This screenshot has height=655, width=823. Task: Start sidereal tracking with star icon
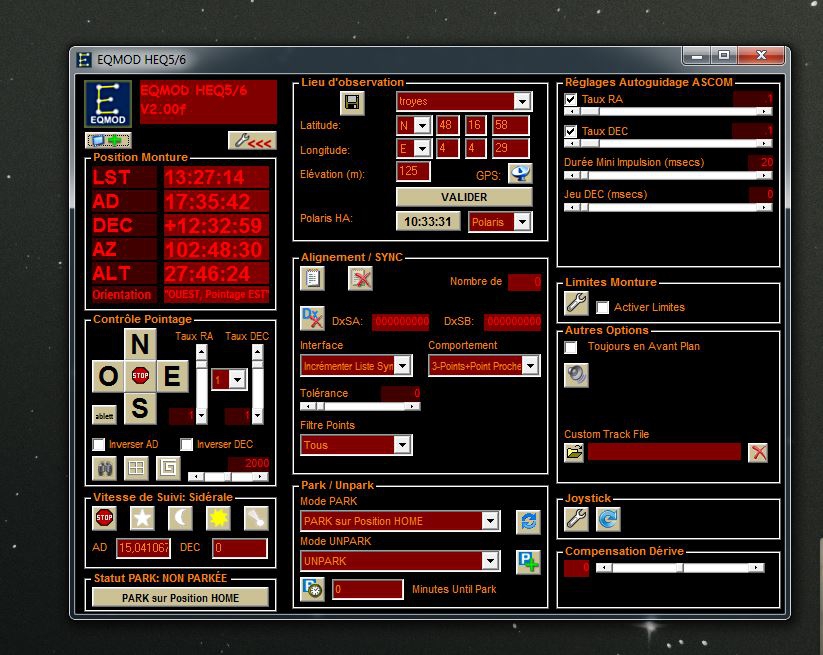(142, 518)
